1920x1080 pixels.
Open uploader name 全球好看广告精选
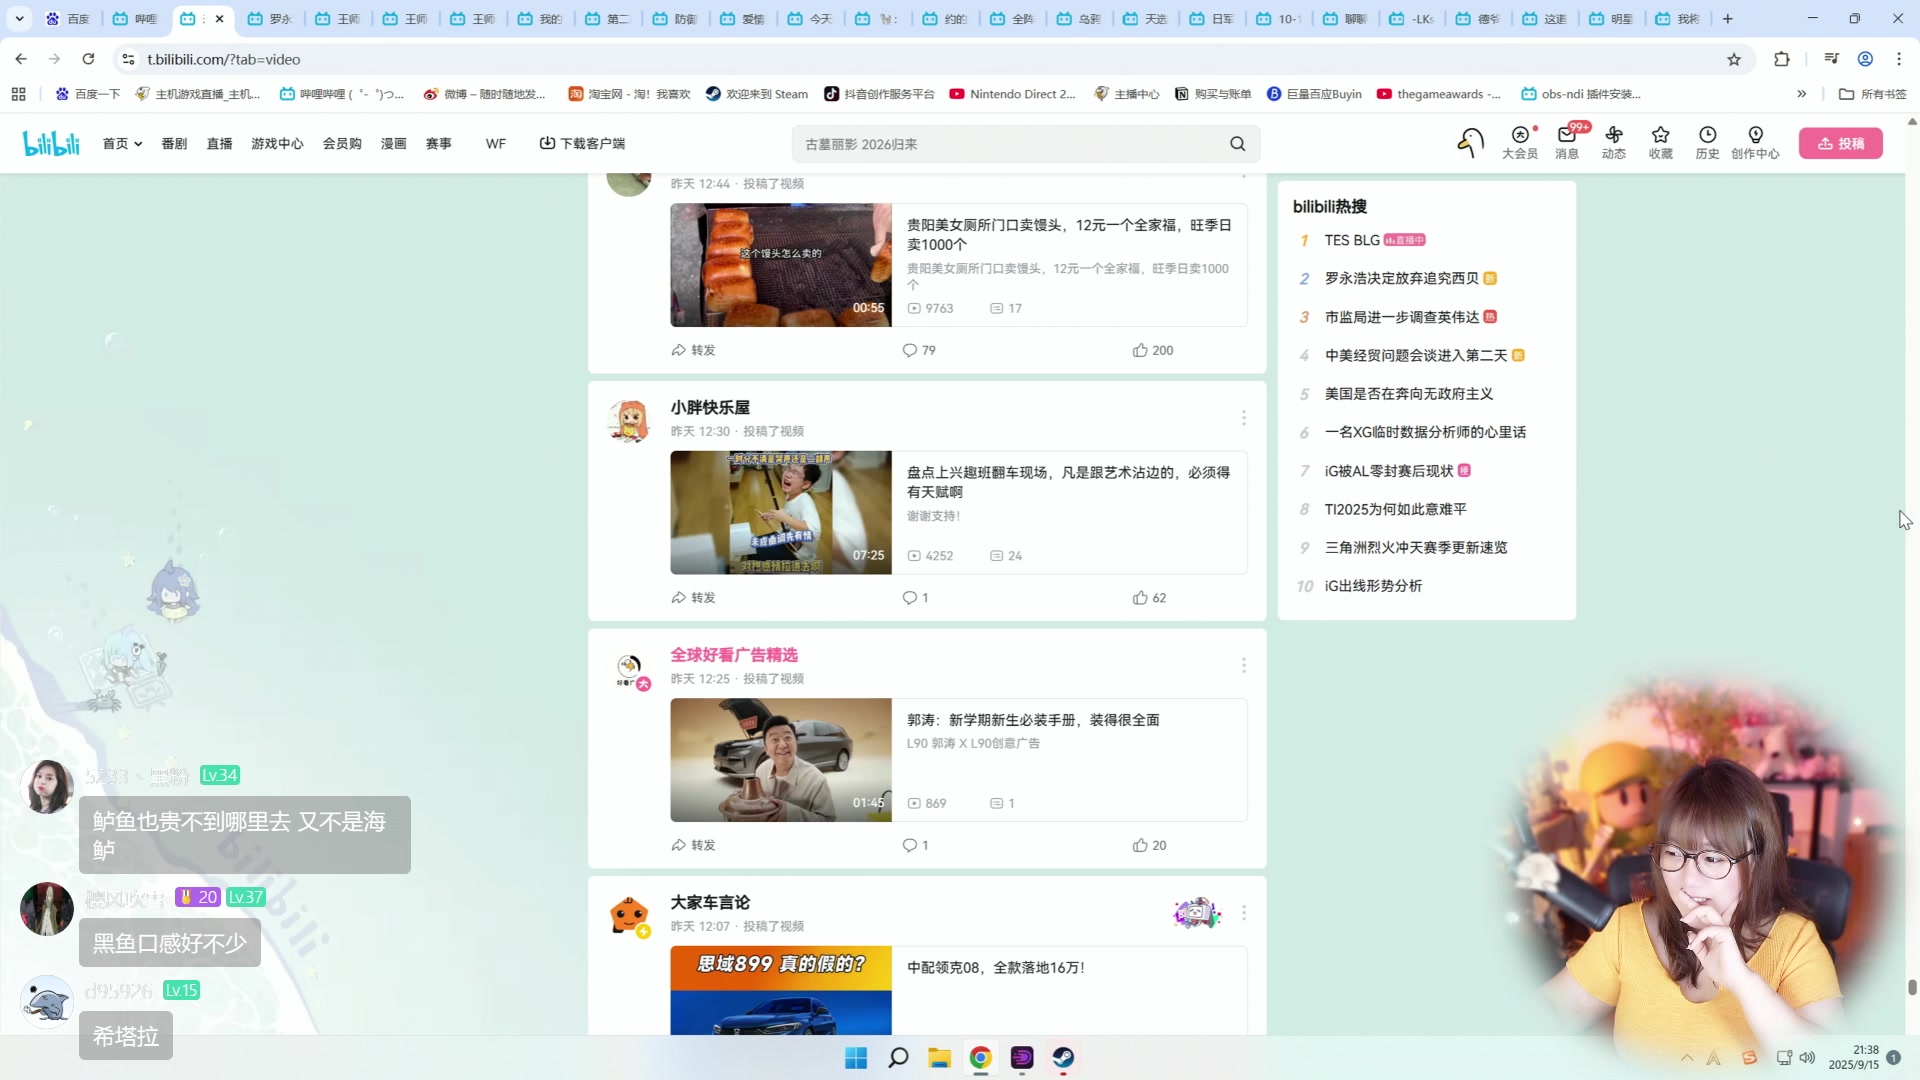pyautogui.click(x=733, y=655)
